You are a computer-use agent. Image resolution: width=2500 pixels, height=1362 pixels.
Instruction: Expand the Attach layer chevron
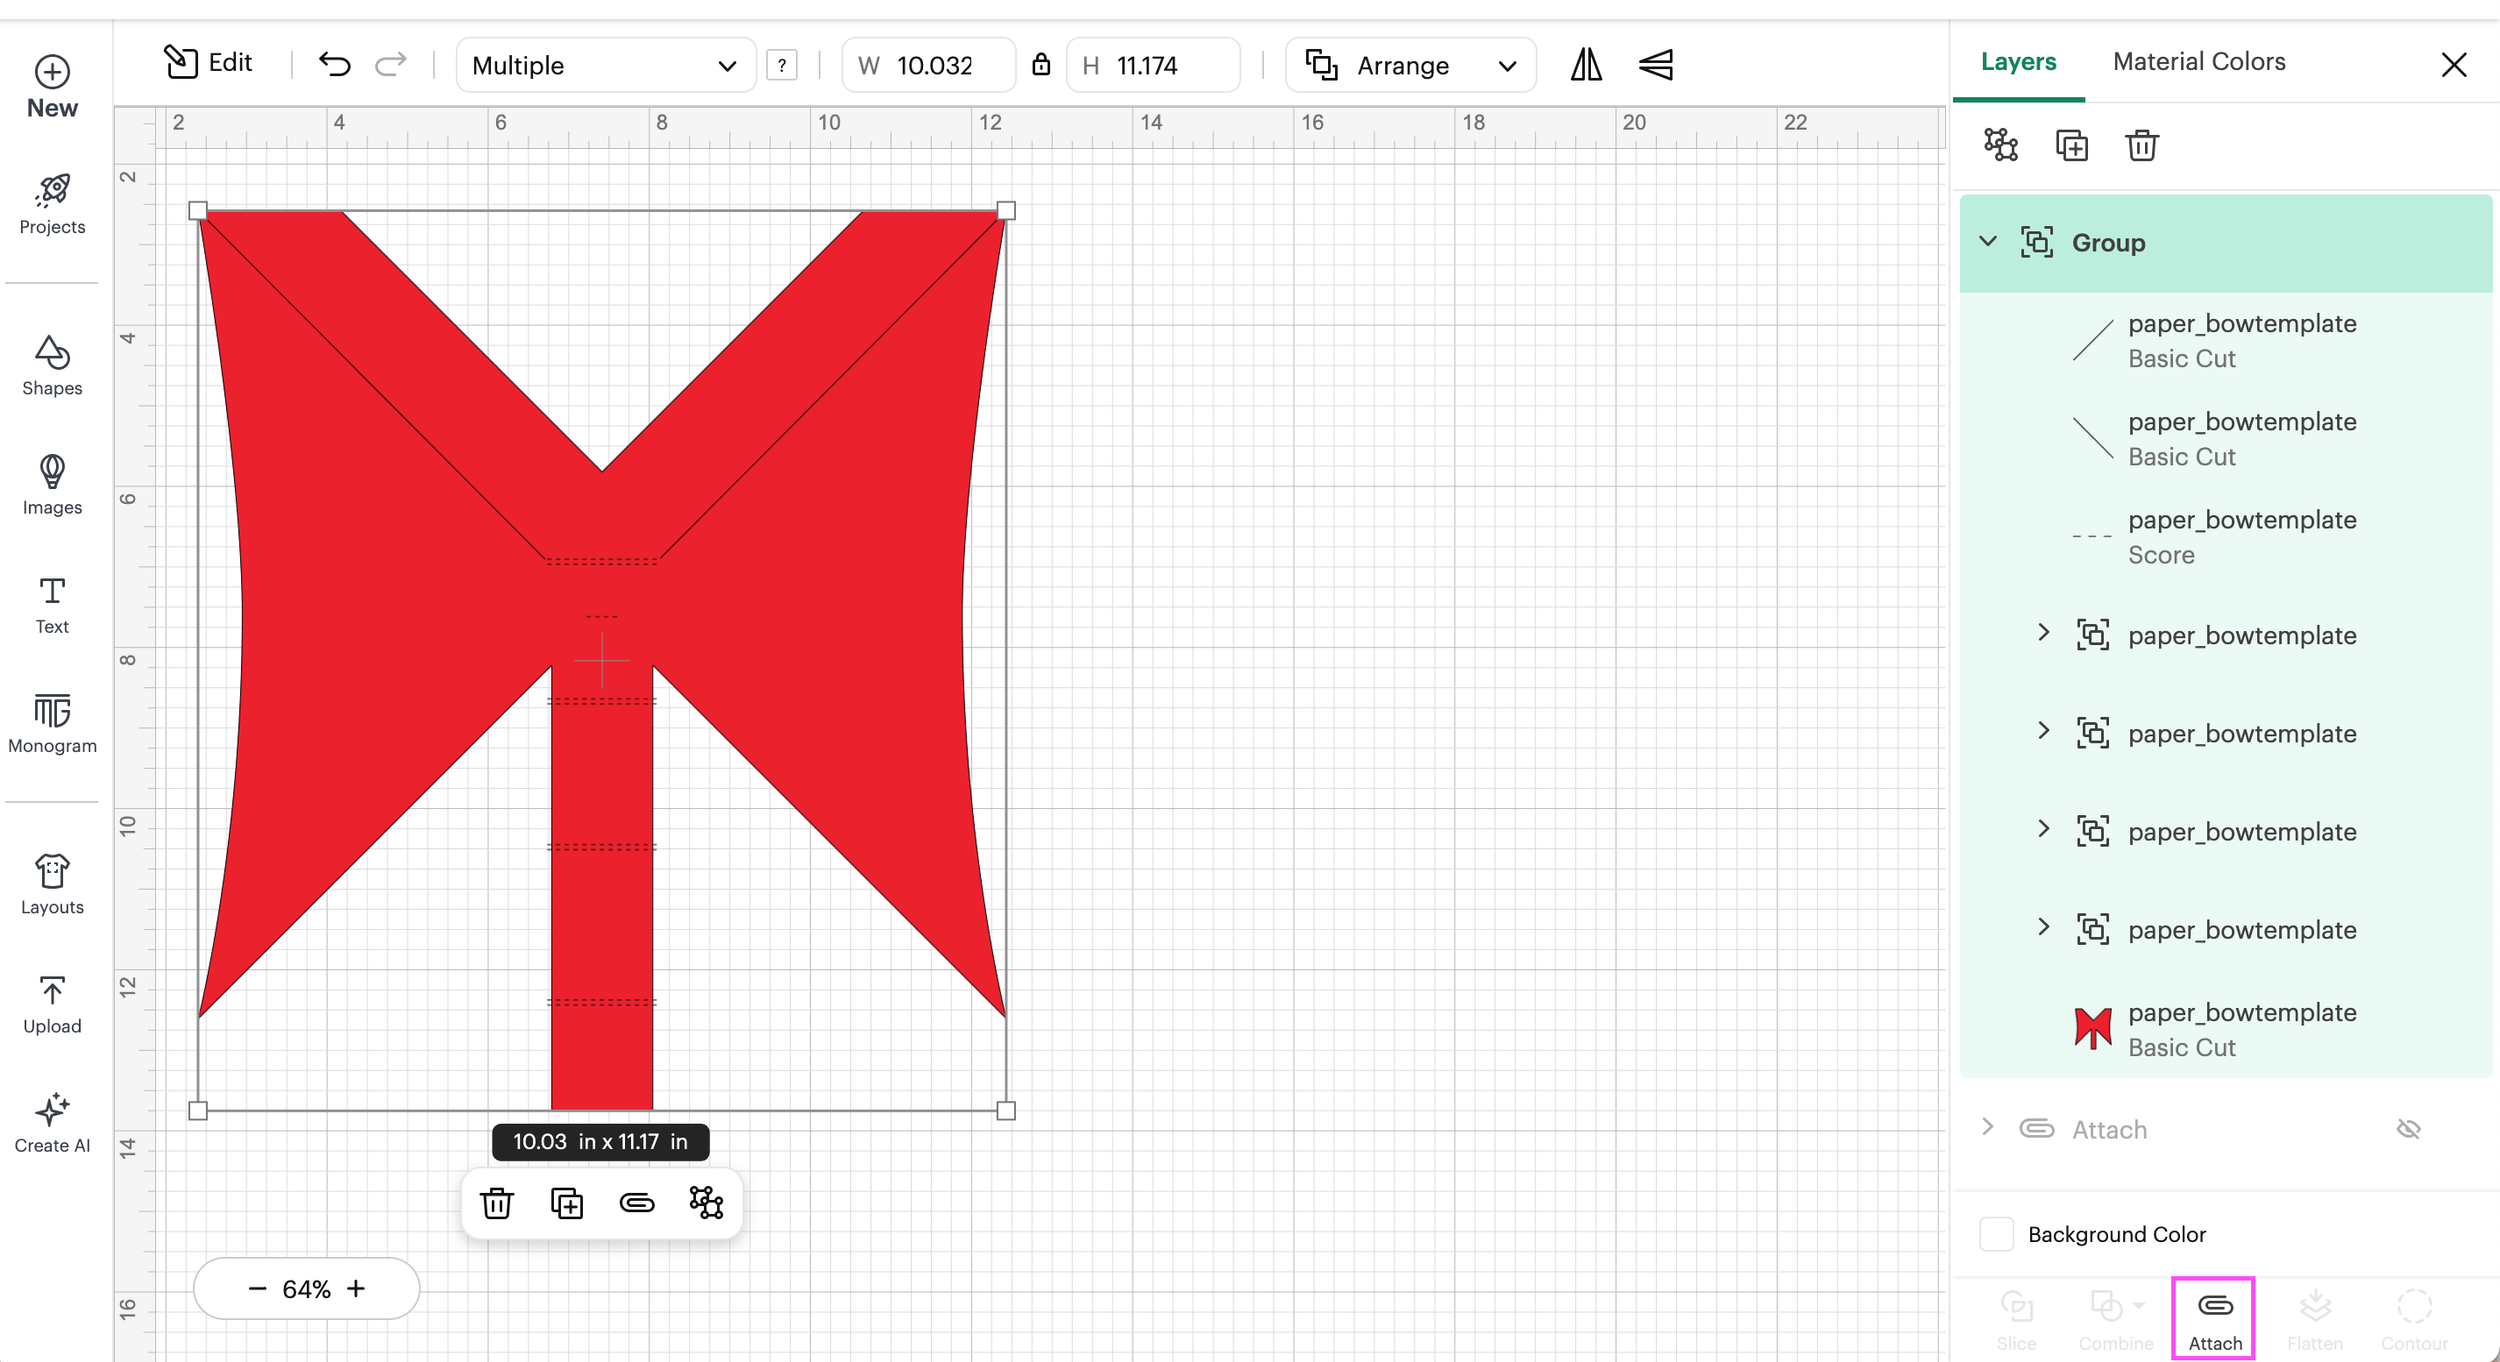click(x=1988, y=1128)
